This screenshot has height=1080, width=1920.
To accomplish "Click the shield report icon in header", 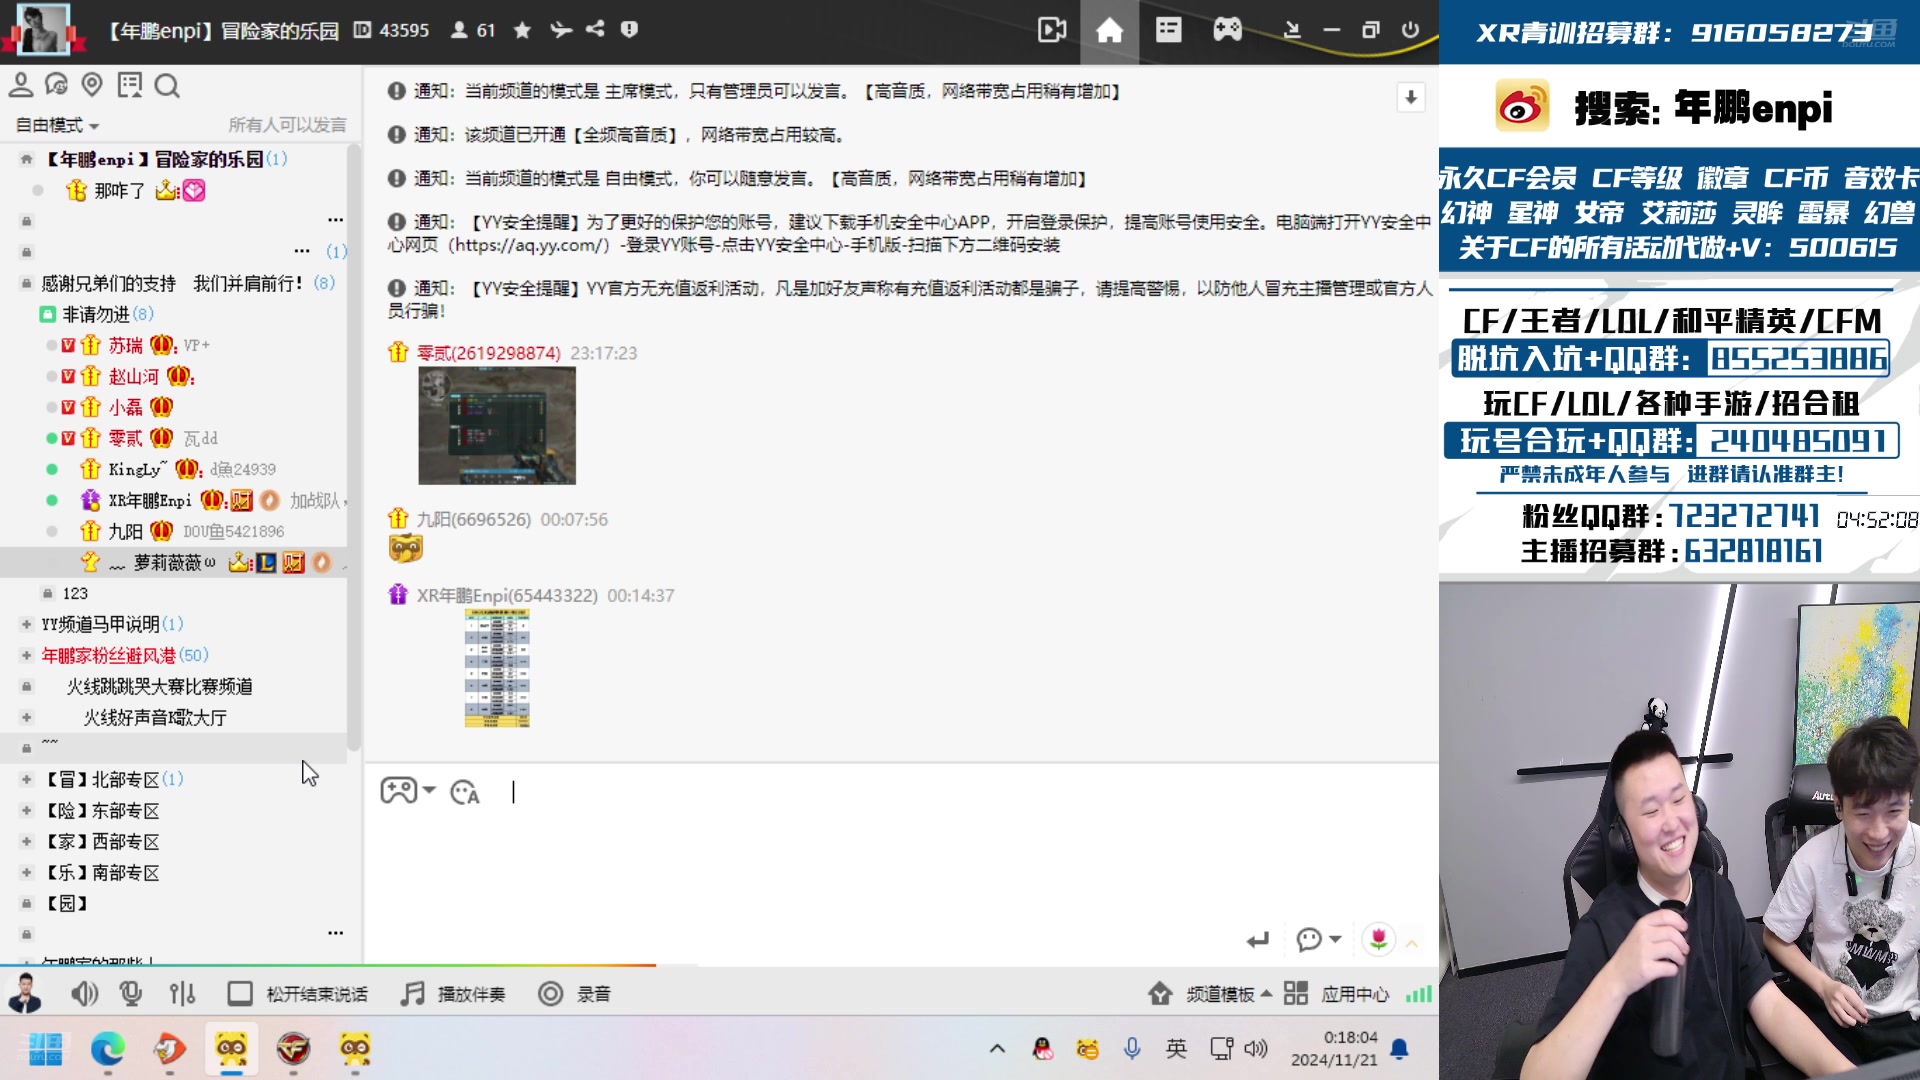I will point(629,29).
